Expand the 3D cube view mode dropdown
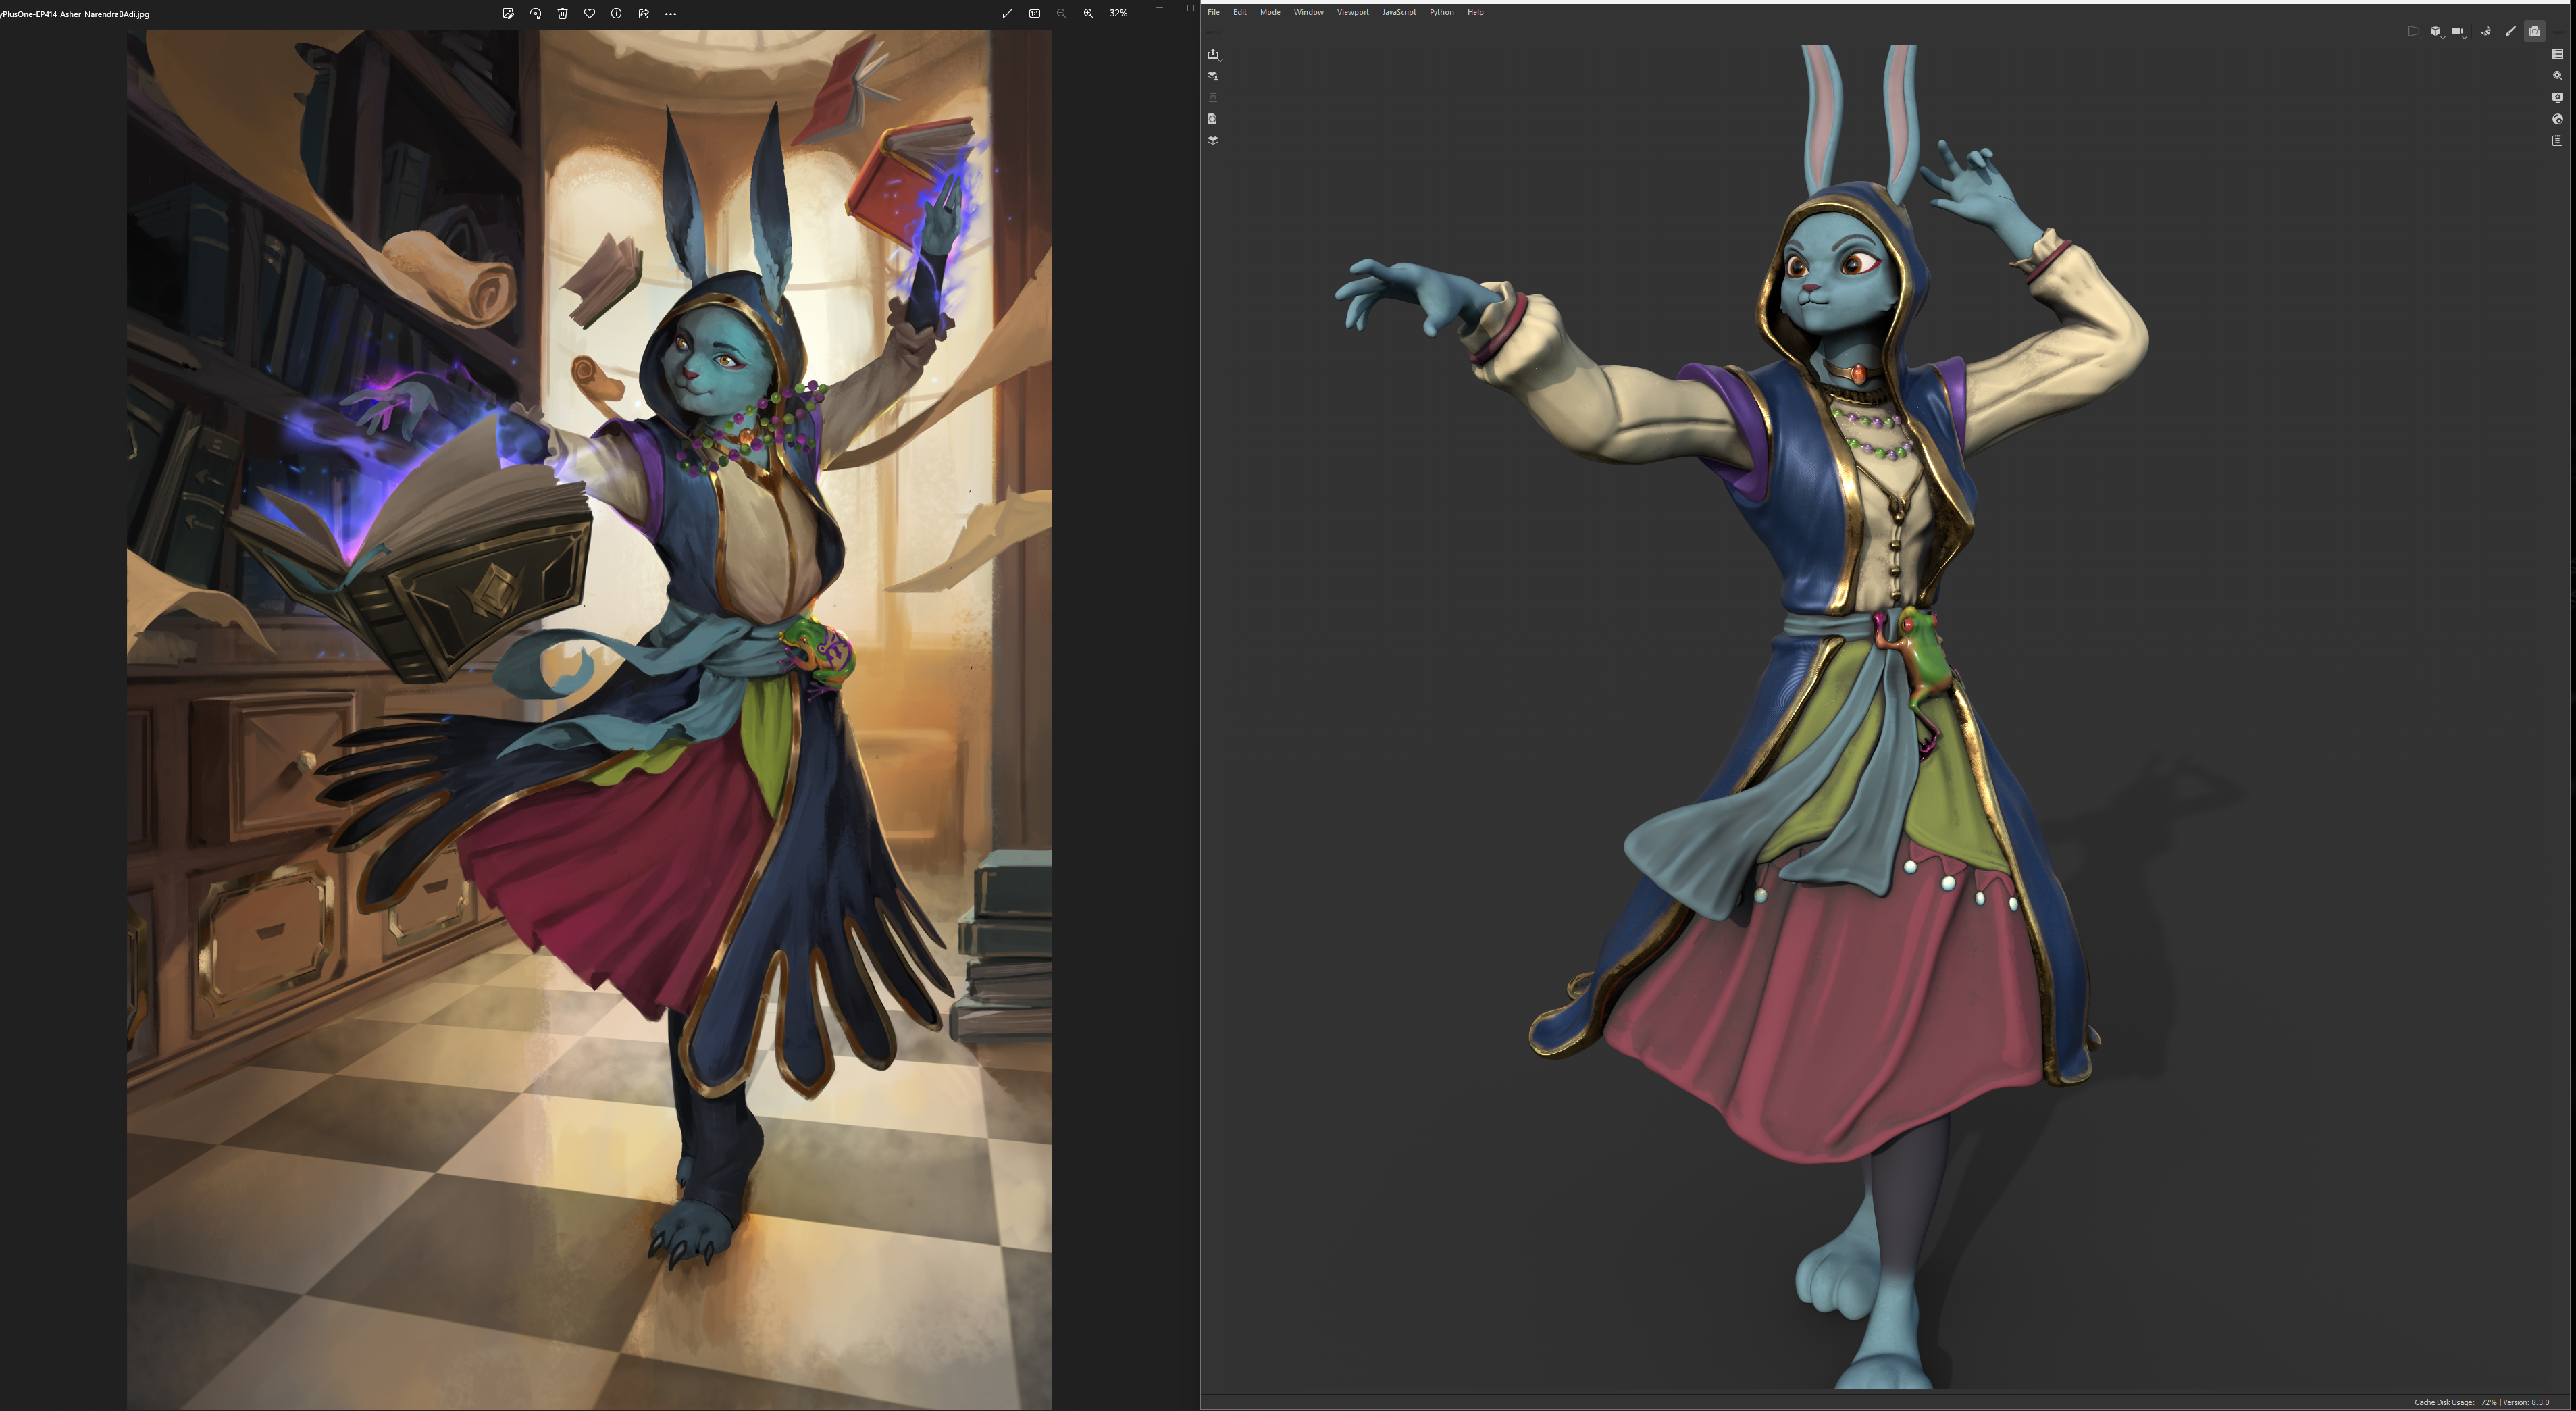Viewport: 2576px width, 1411px height. (x=2436, y=31)
